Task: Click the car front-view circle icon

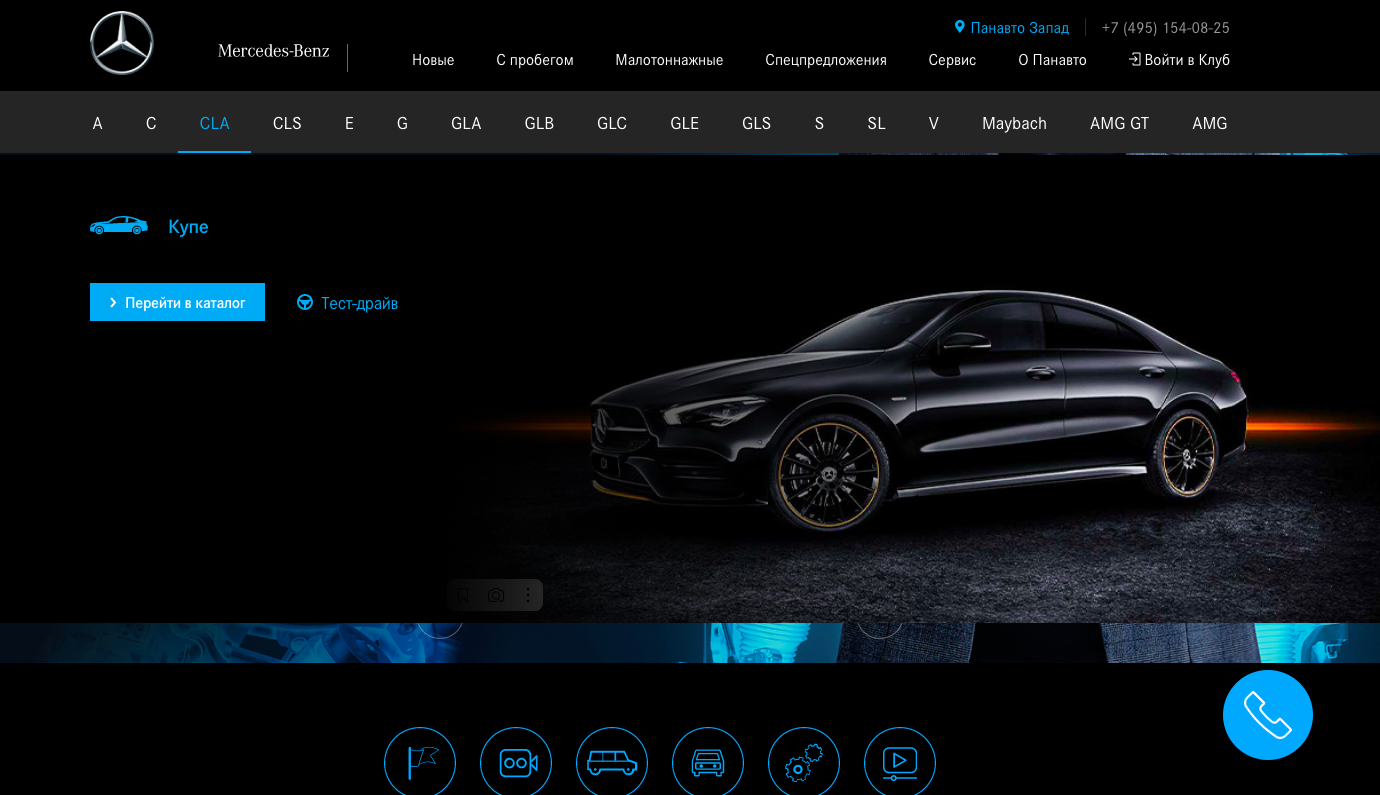Action: [708, 762]
